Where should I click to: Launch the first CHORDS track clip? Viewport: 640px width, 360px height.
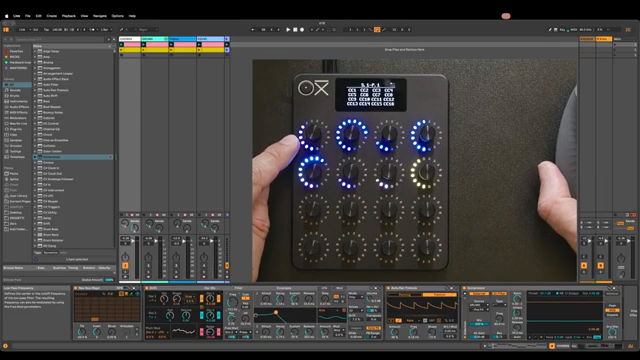click(x=122, y=44)
